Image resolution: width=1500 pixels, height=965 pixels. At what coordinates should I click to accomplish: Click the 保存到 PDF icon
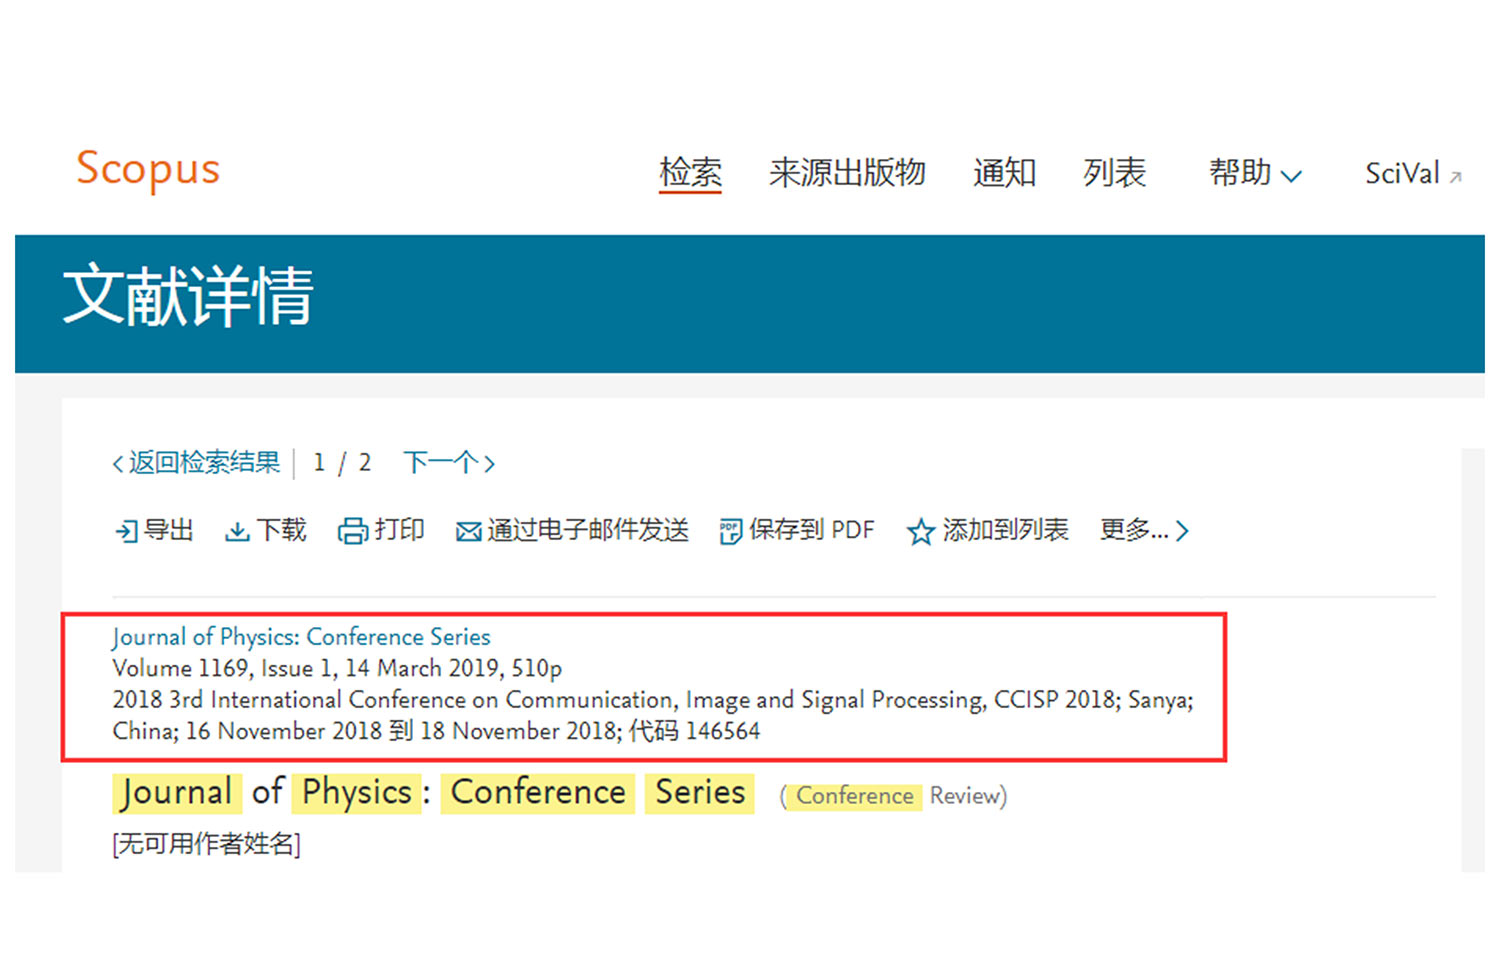click(730, 531)
